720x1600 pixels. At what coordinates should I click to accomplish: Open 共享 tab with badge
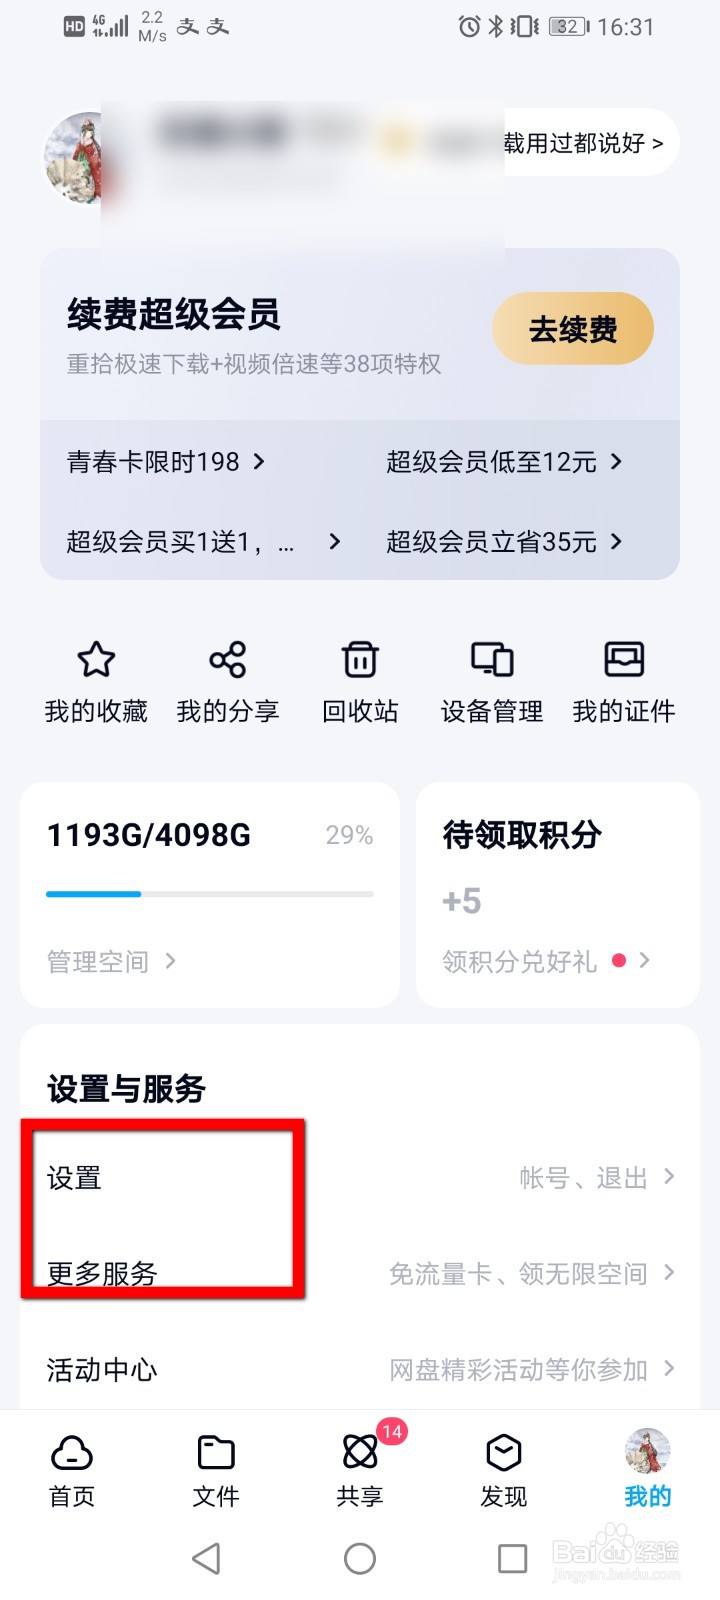point(360,1451)
